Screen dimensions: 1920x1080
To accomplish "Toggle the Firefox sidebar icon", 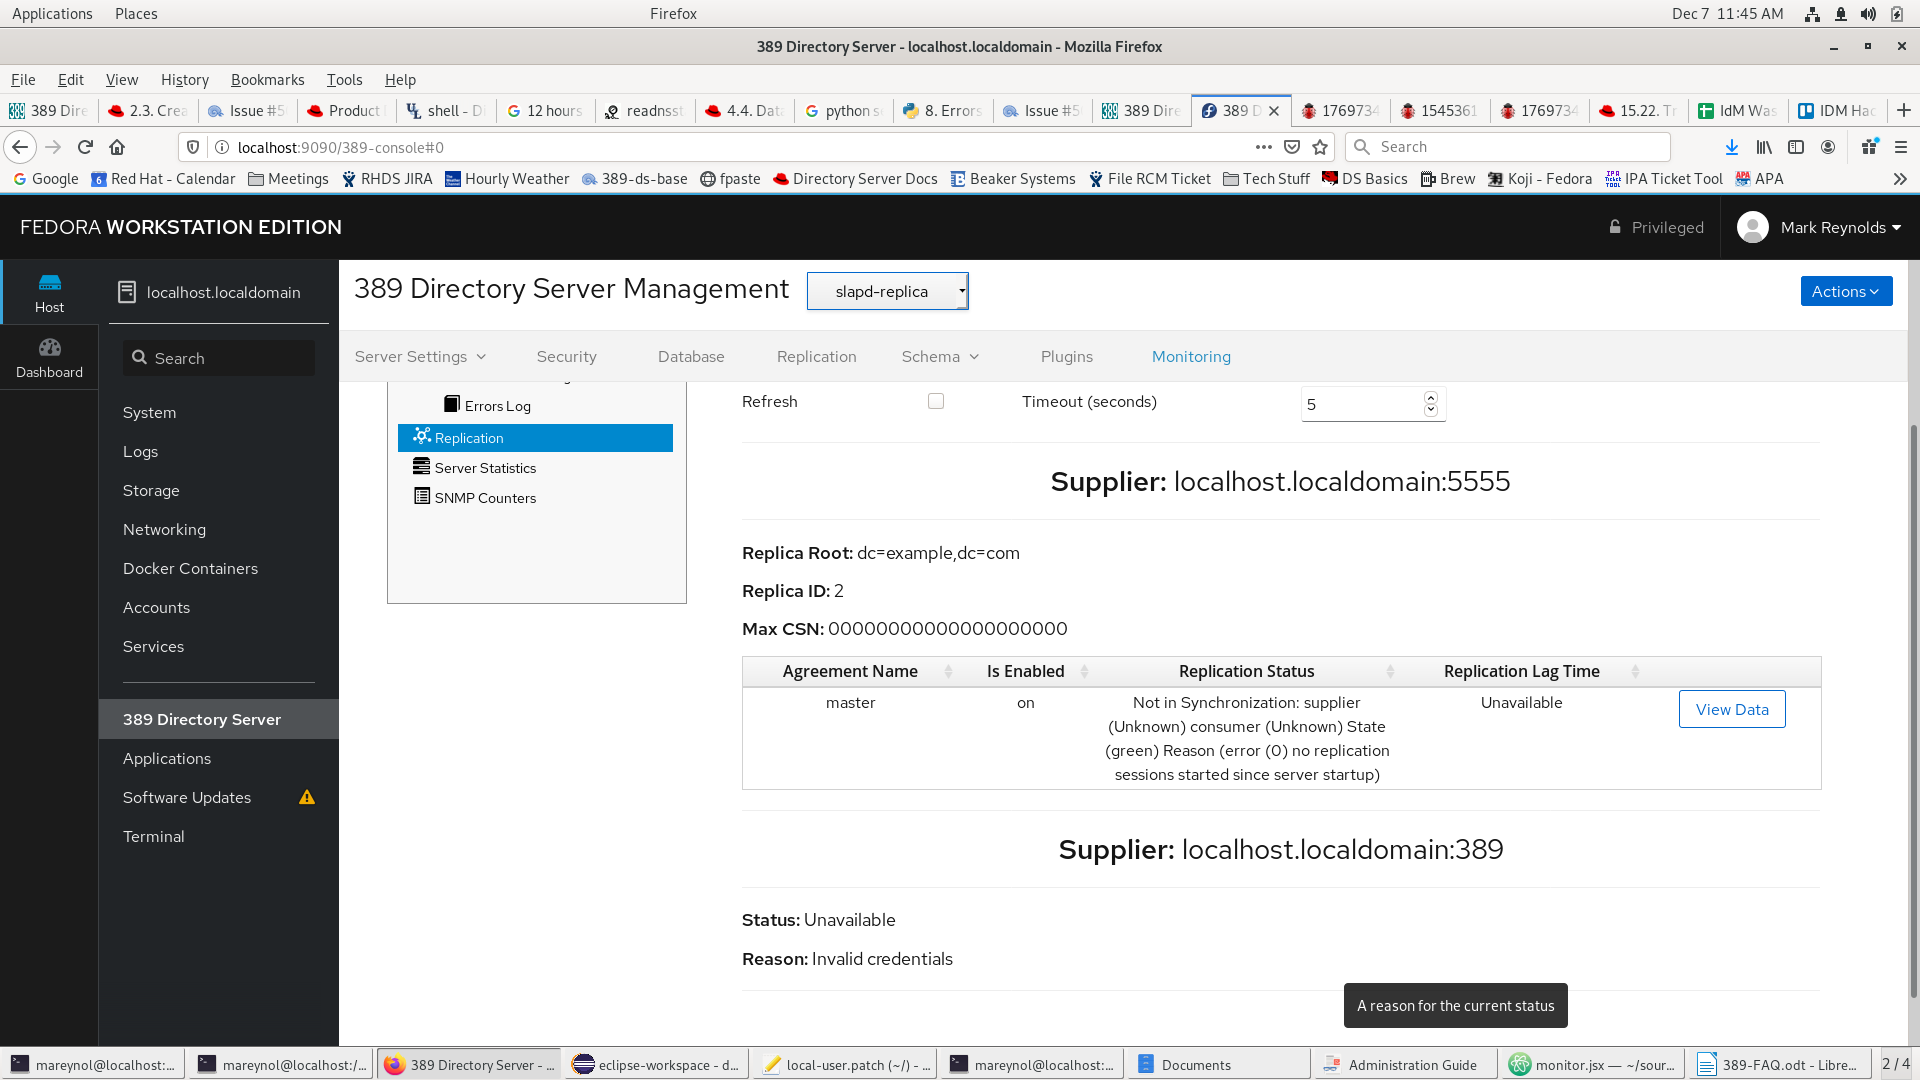I will click(x=1796, y=147).
